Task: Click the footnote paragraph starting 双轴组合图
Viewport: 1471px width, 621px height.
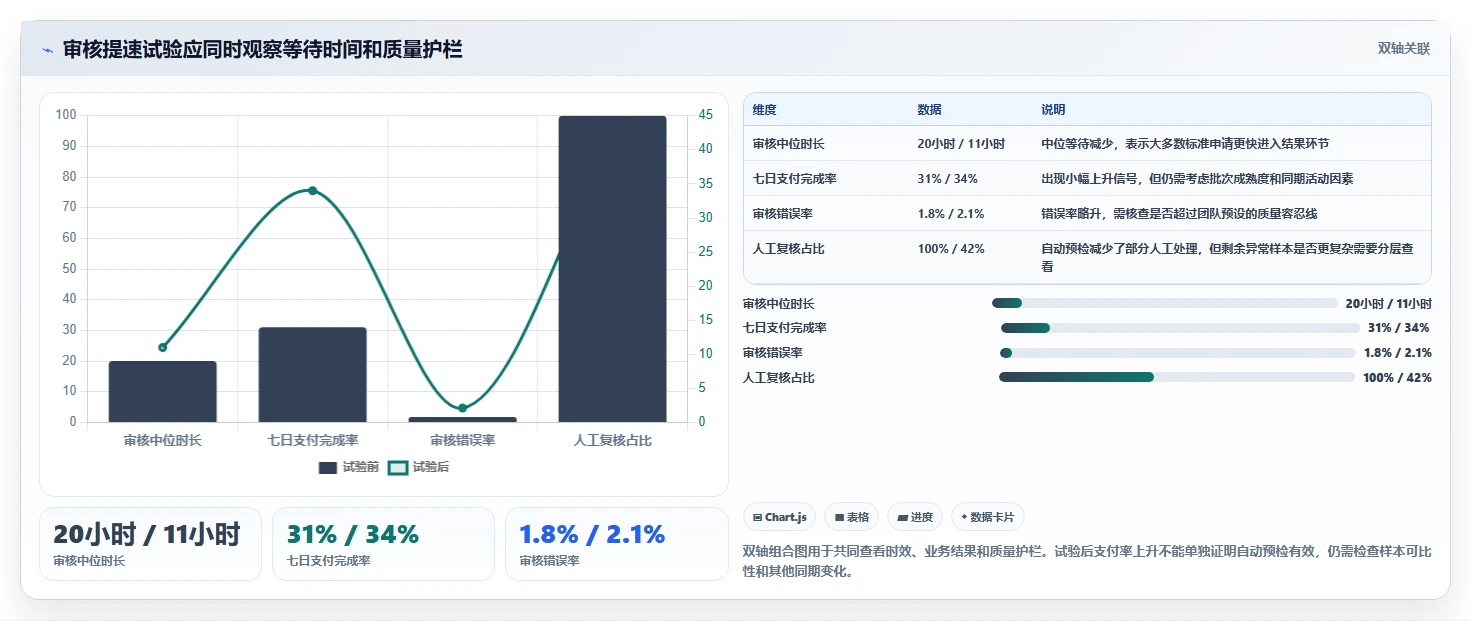Action: click(x=1087, y=561)
